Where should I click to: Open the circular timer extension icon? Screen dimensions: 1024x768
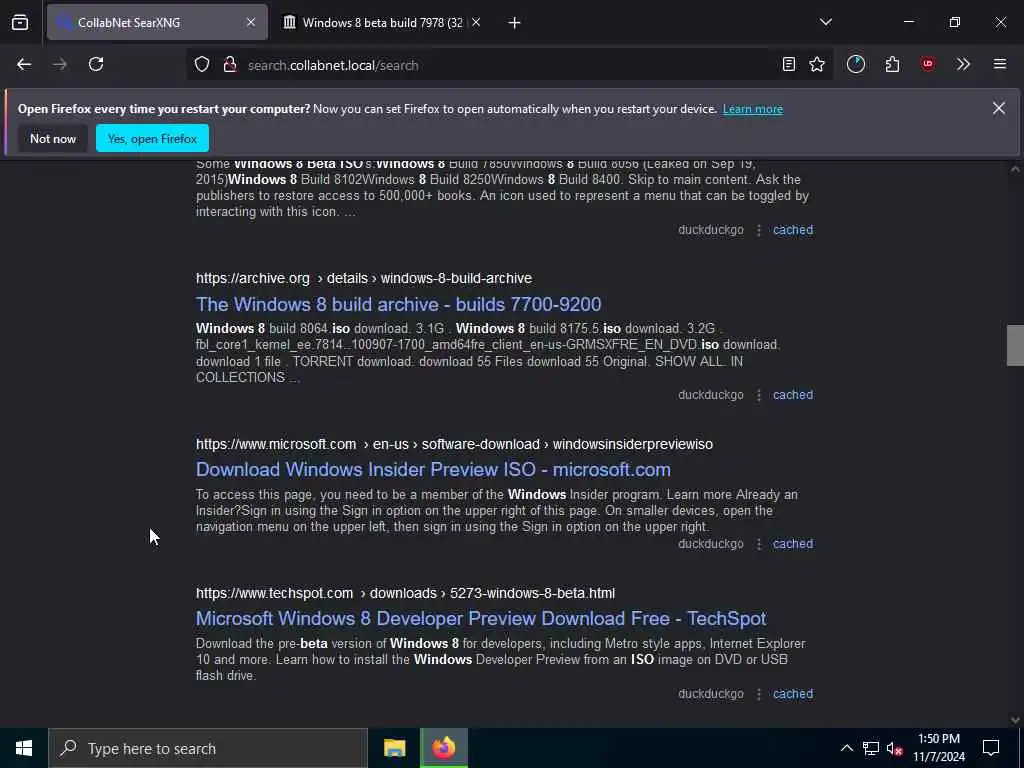coord(856,65)
